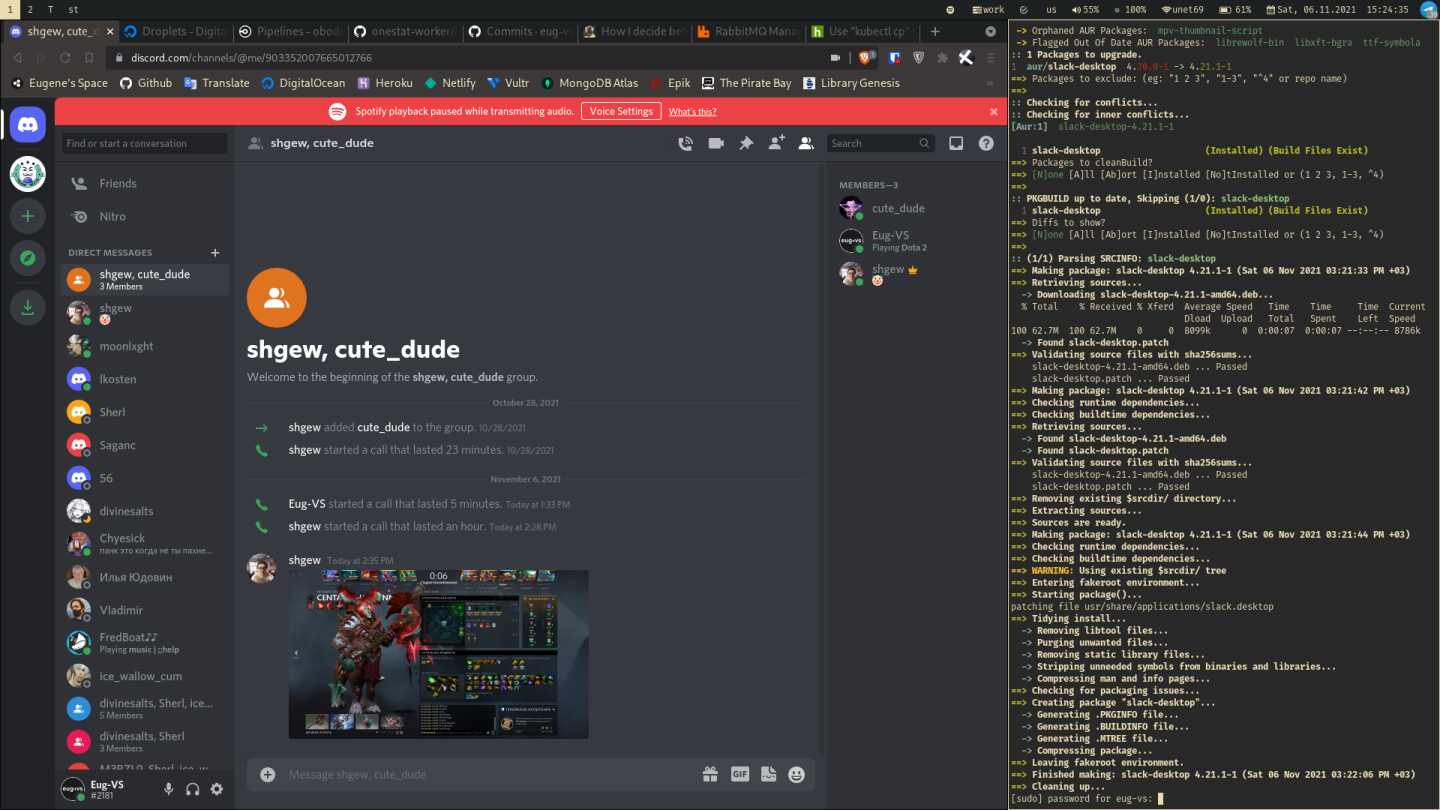The image size is (1440, 810).
Task: Deafen your audio with the headphones icon
Action: [192, 789]
